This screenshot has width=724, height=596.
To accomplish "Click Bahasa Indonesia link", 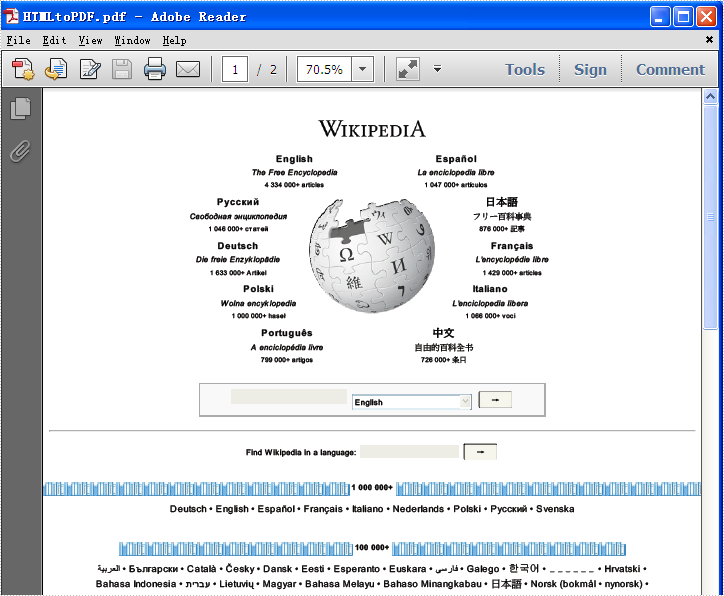I will [x=136, y=584].
